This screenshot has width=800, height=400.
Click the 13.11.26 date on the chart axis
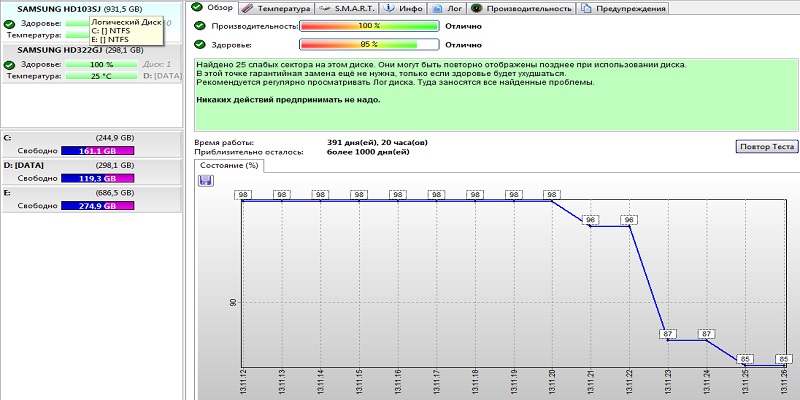(x=784, y=382)
